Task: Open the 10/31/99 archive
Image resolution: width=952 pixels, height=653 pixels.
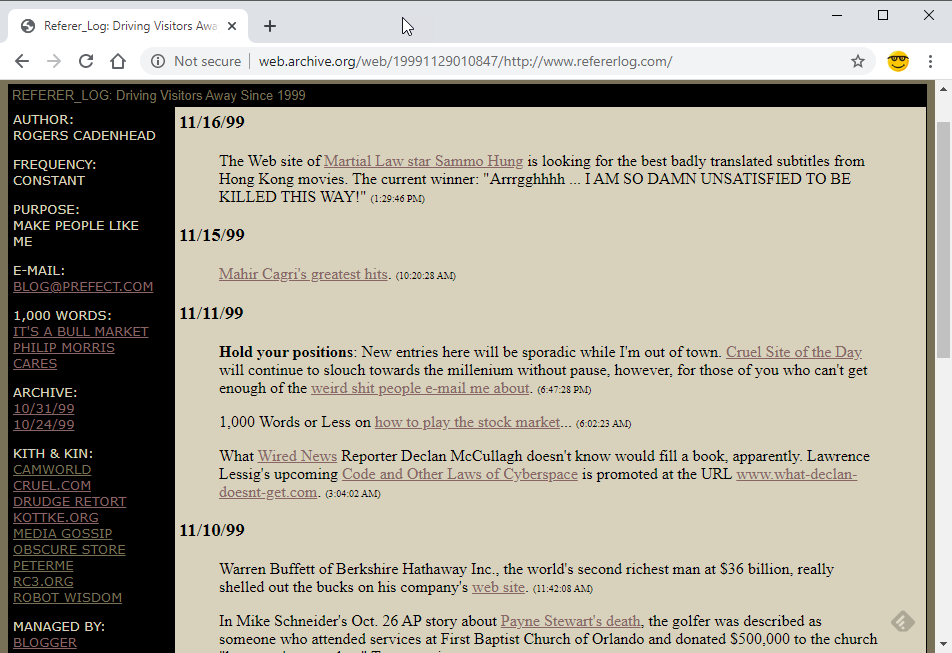Action: tap(44, 408)
